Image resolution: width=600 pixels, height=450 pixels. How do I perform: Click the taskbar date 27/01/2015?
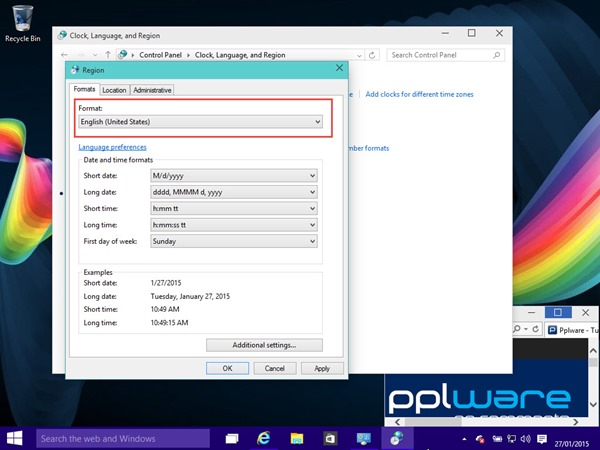point(572,444)
